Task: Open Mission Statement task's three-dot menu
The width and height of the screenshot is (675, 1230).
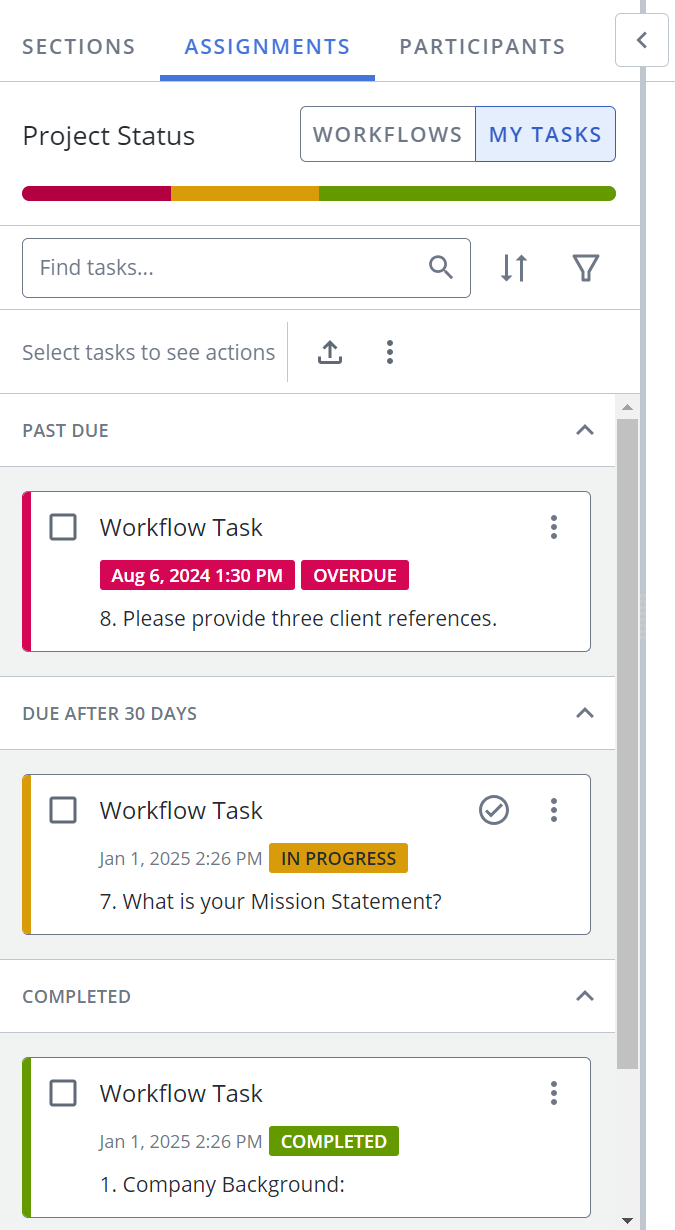Action: tap(554, 810)
